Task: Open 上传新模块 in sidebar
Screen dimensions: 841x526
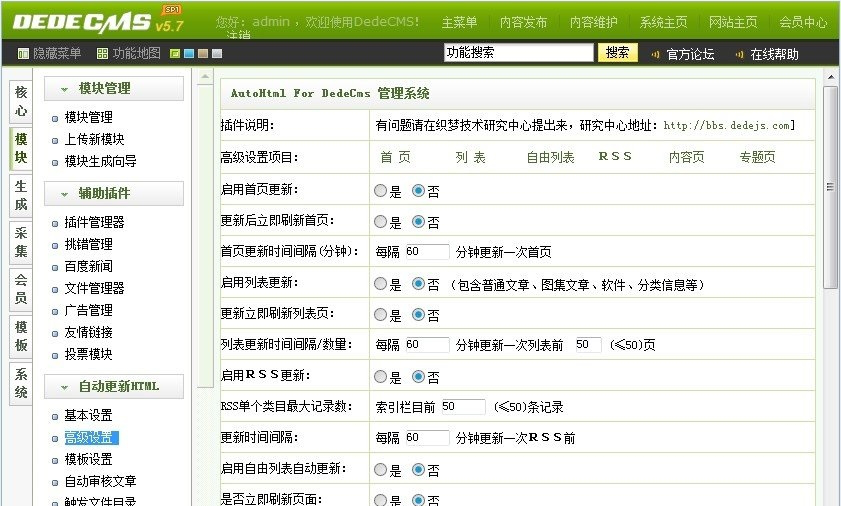Action: (x=94, y=139)
